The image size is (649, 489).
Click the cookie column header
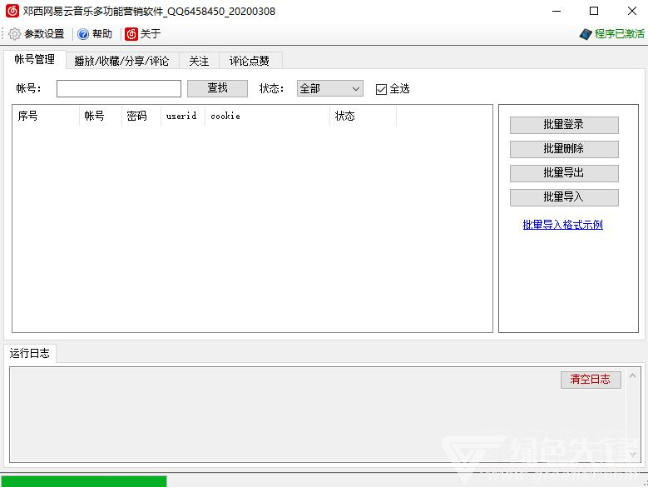267,116
